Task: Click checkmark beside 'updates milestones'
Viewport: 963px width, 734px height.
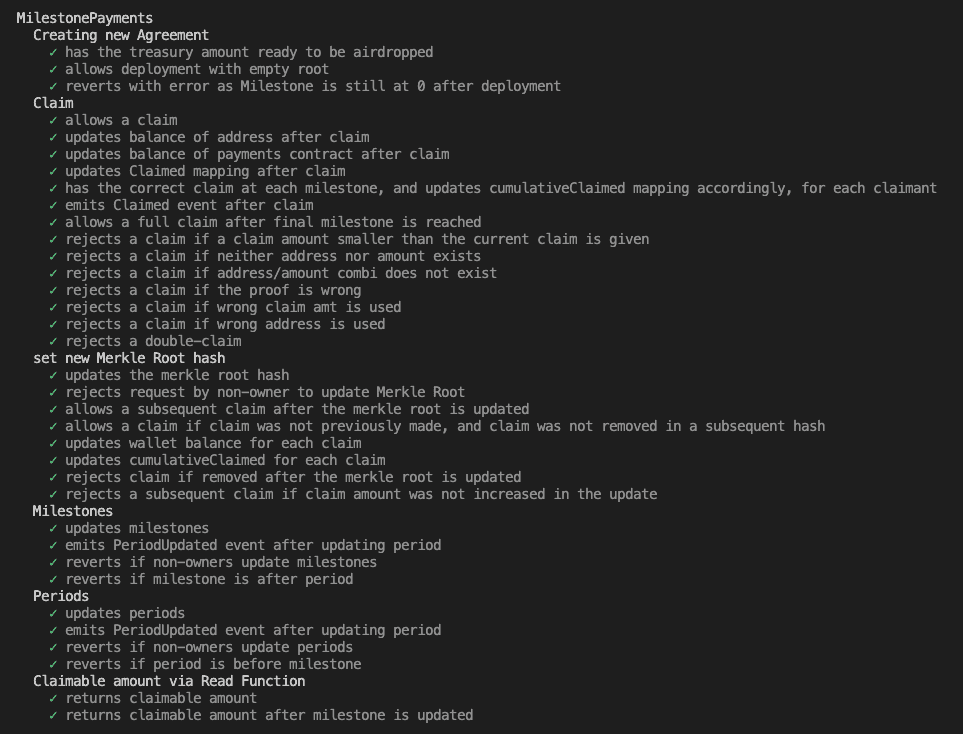Action: point(53,528)
